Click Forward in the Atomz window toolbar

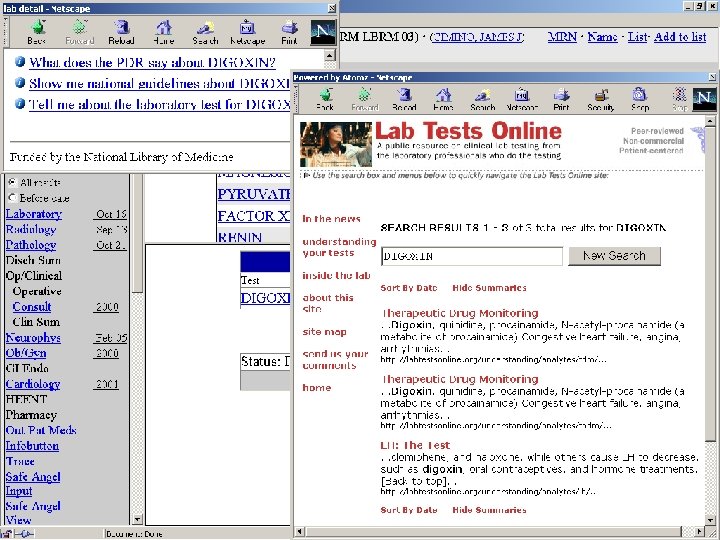click(x=365, y=99)
